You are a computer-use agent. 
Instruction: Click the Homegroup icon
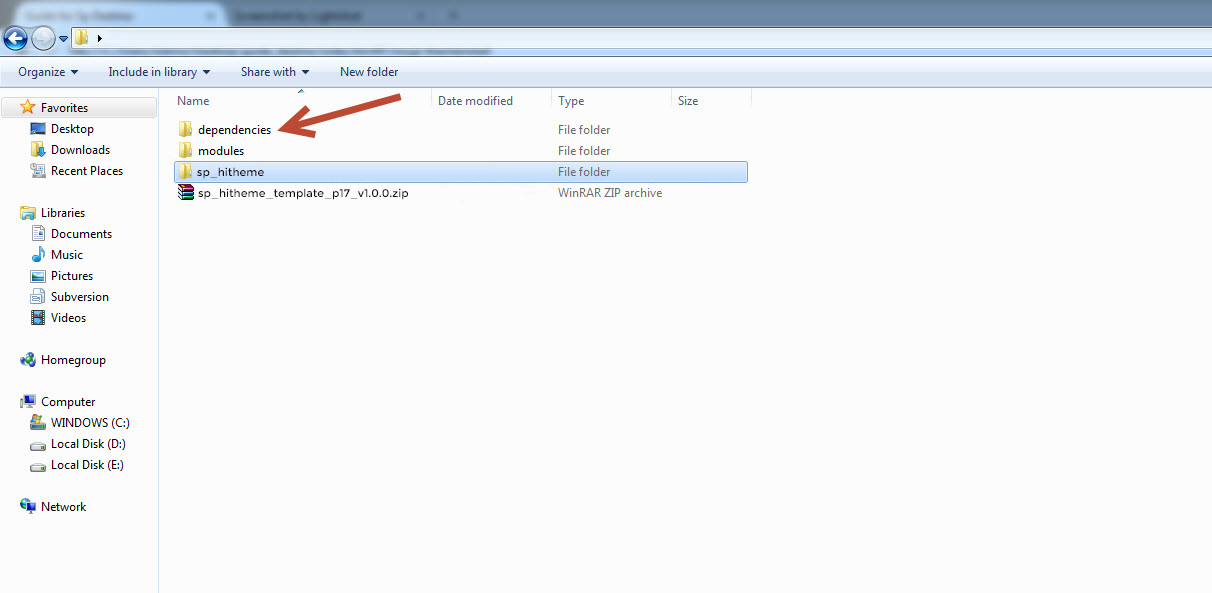pyautogui.click(x=28, y=360)
